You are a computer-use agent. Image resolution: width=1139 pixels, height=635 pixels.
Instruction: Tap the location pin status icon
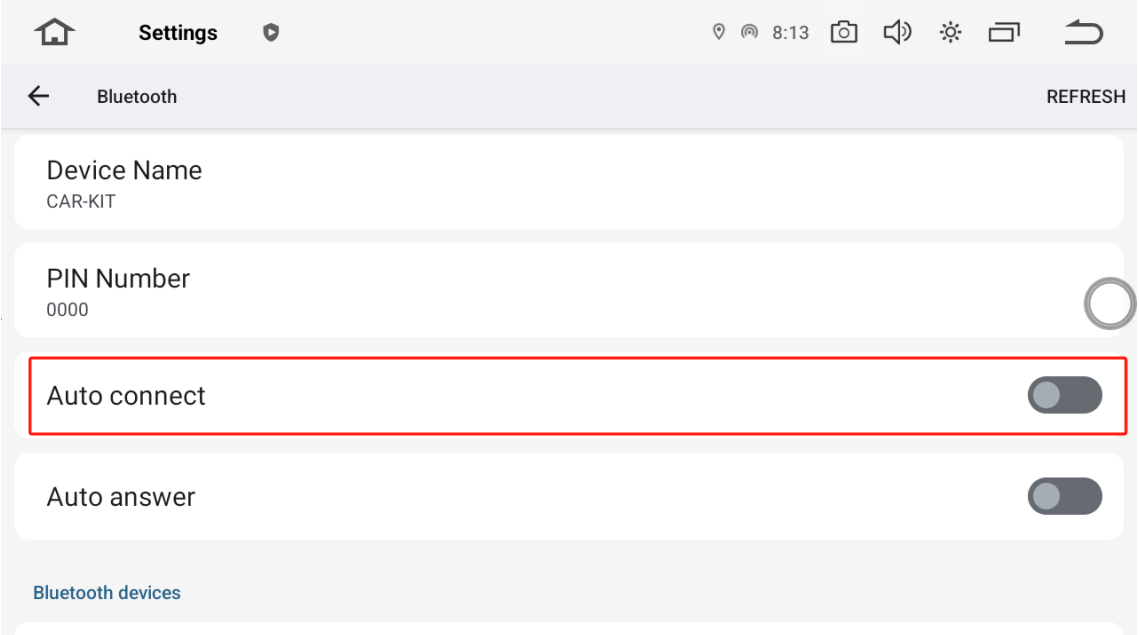click(x=718, y=33)
